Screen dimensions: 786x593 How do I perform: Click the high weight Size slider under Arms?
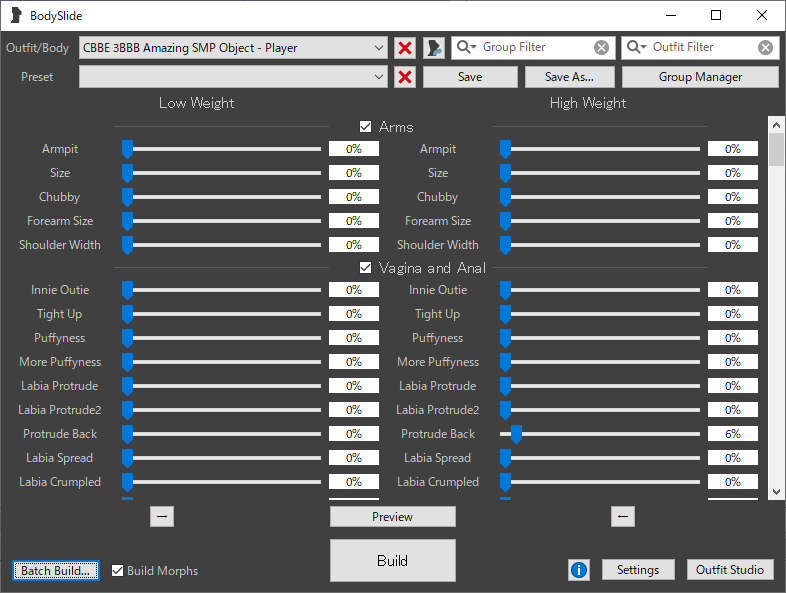click(x=600, y=173)
